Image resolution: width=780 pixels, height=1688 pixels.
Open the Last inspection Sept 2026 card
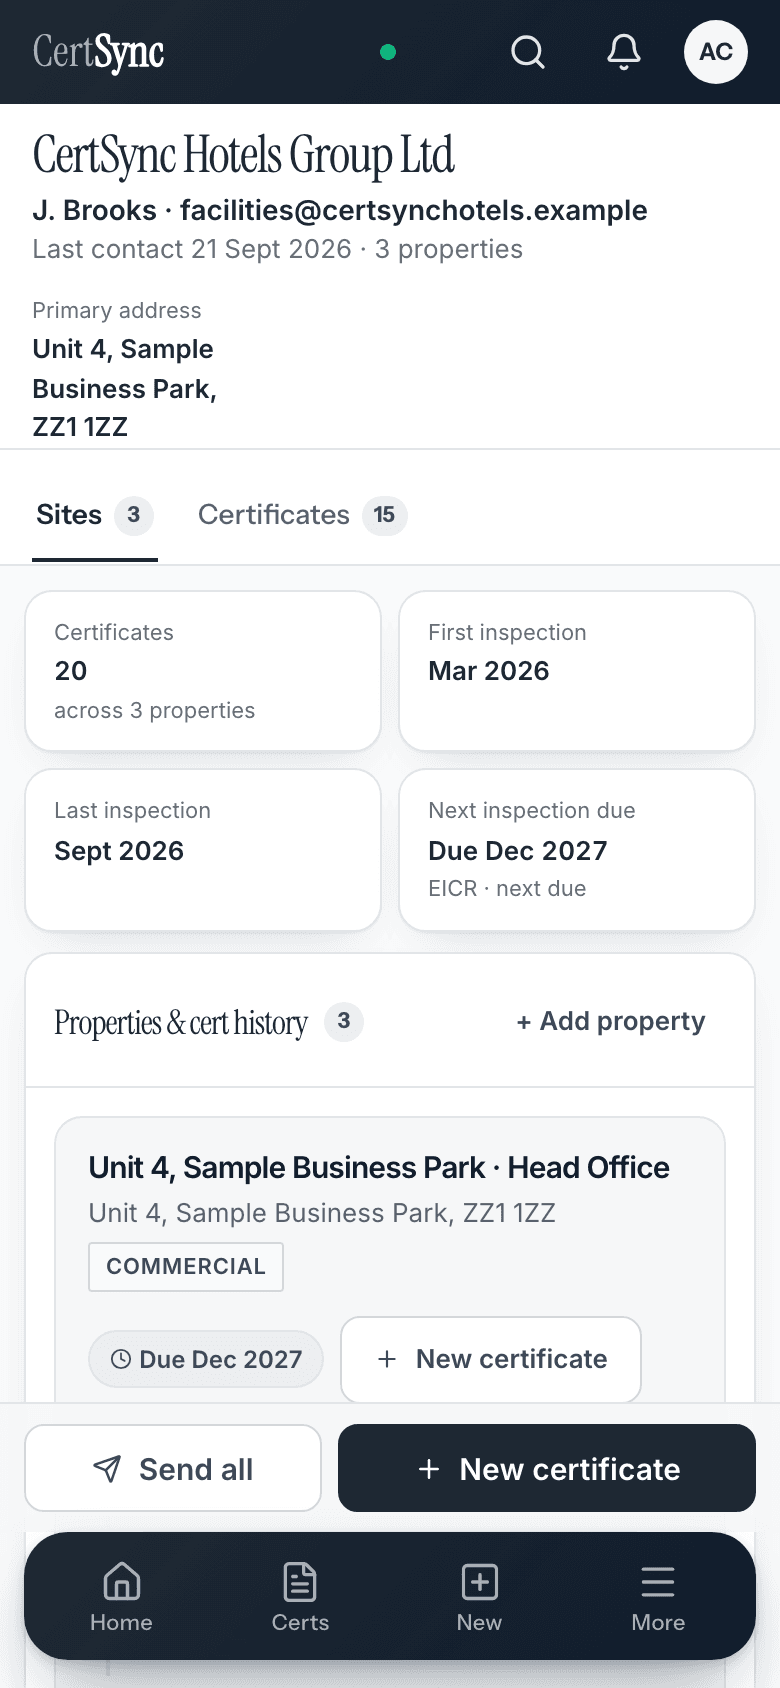pyautogui.click(x=203, y=850)
